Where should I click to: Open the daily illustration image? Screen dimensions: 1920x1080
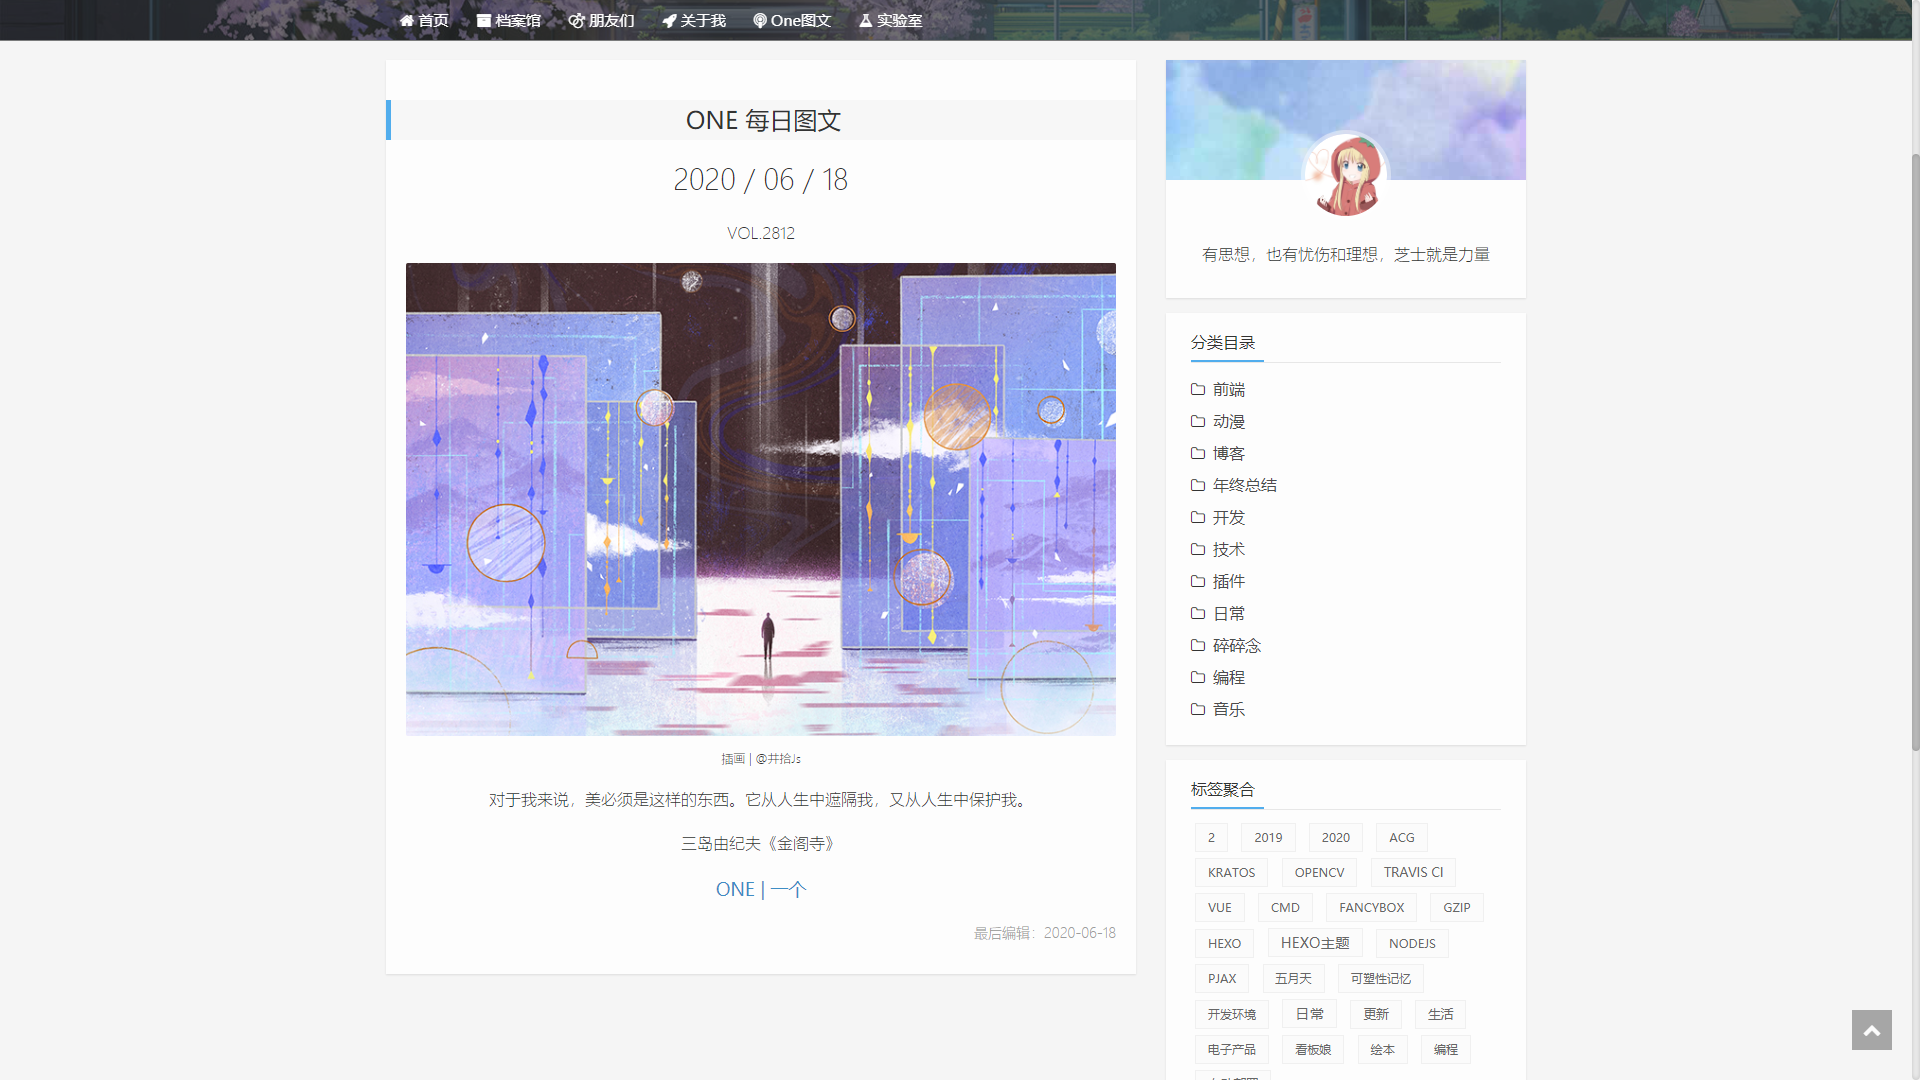point(760,499)
